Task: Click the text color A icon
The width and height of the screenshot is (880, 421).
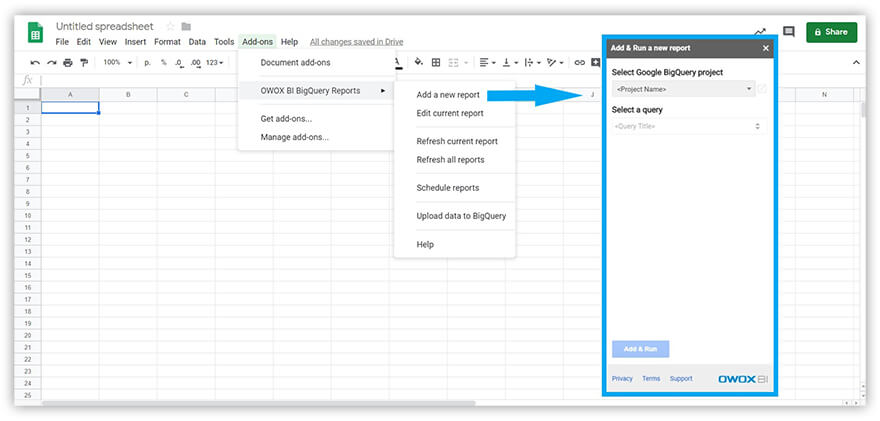Action: pos(398,63)
